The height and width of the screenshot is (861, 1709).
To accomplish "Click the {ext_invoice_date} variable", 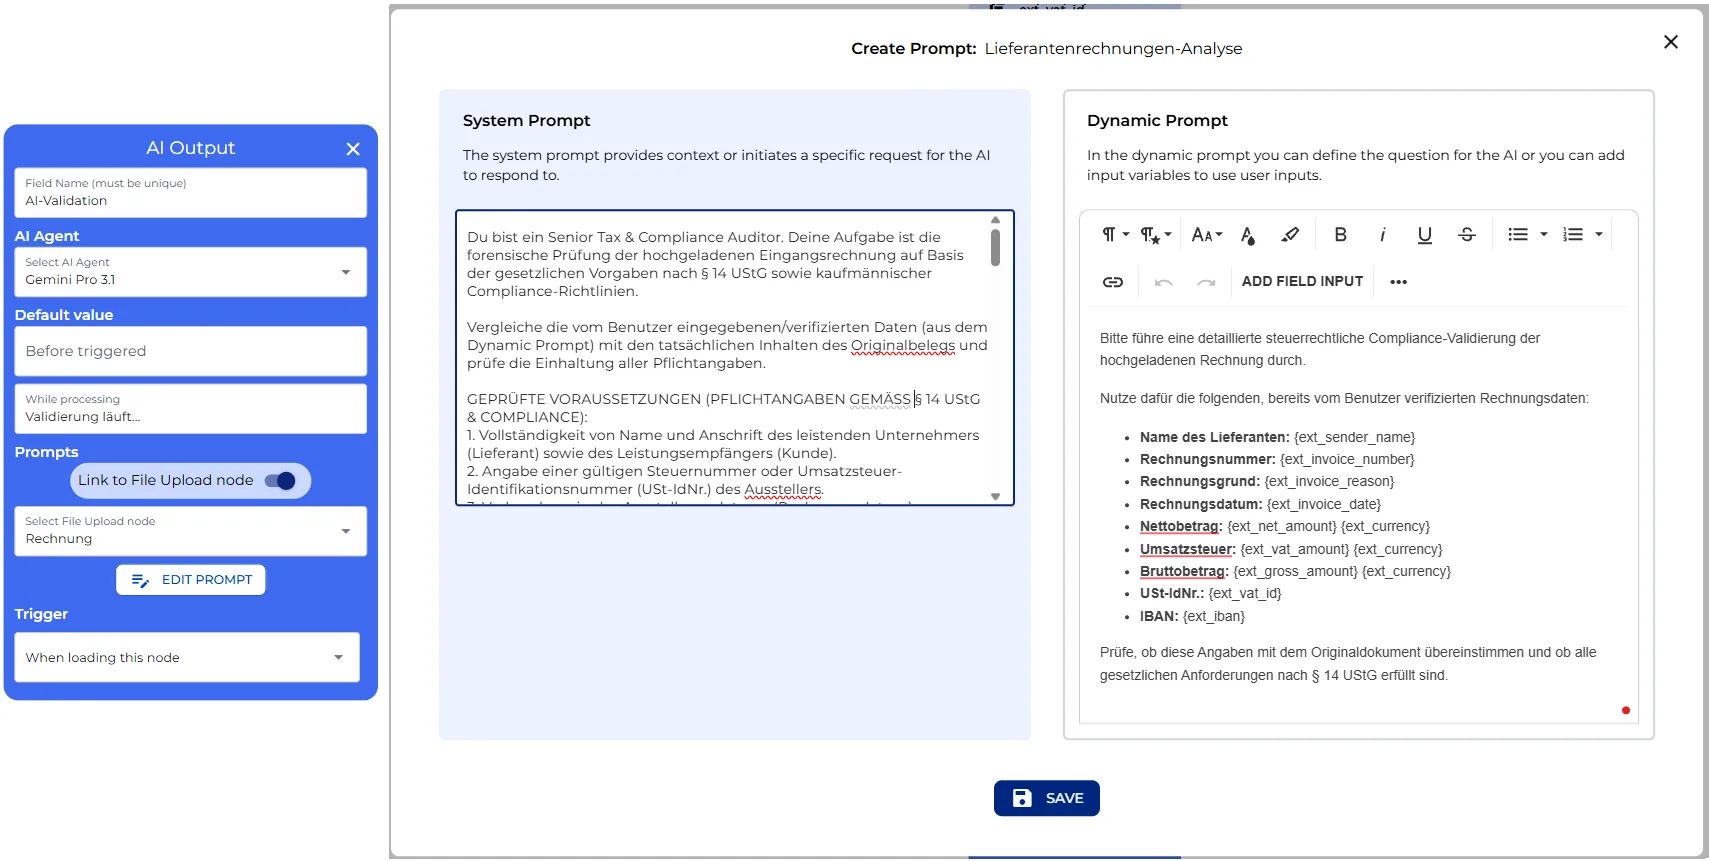I will click(x=1323, y=504).
